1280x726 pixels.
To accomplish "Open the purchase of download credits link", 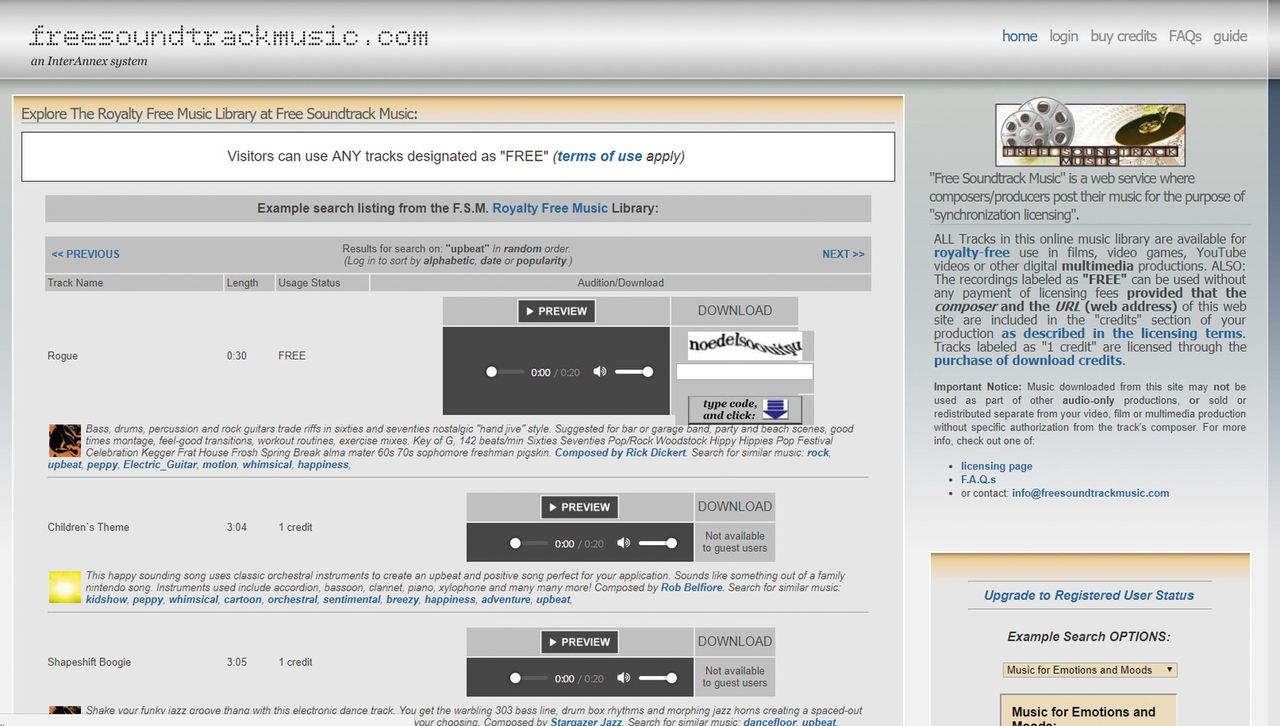I will pos(1028,360).
